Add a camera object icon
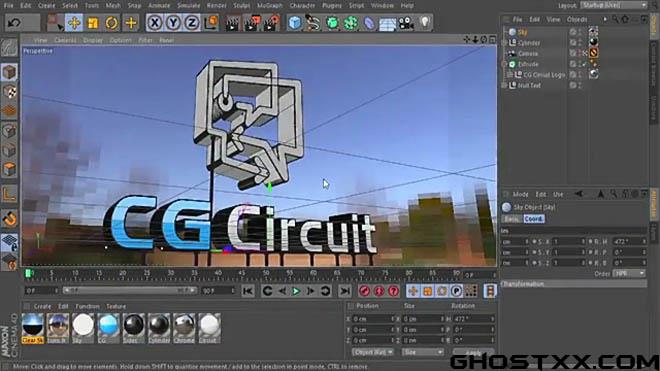 click(x=406, y=23)
